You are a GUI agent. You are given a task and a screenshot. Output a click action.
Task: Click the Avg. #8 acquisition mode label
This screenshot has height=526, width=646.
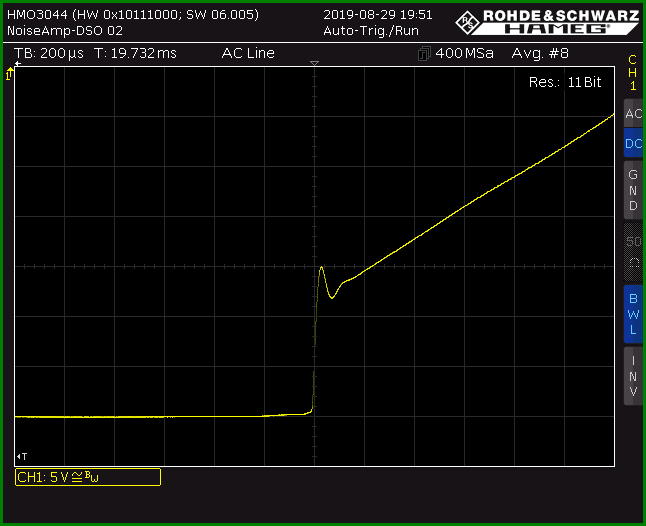pyautogui.click(x=540, y=53)
